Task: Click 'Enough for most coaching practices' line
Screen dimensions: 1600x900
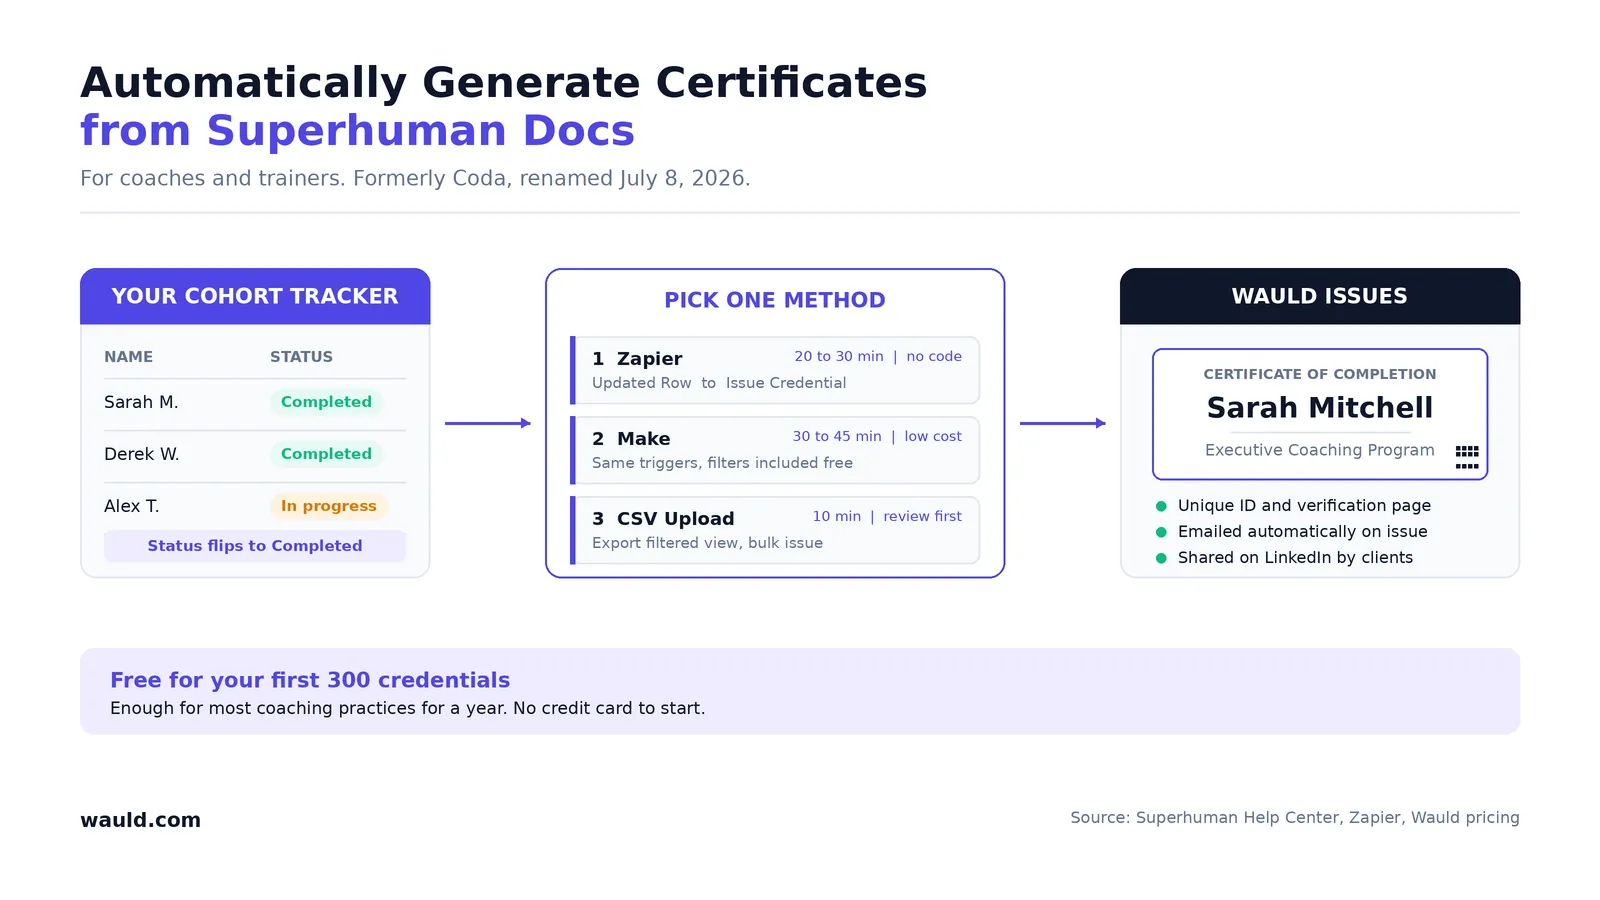Action: (407, 708)
